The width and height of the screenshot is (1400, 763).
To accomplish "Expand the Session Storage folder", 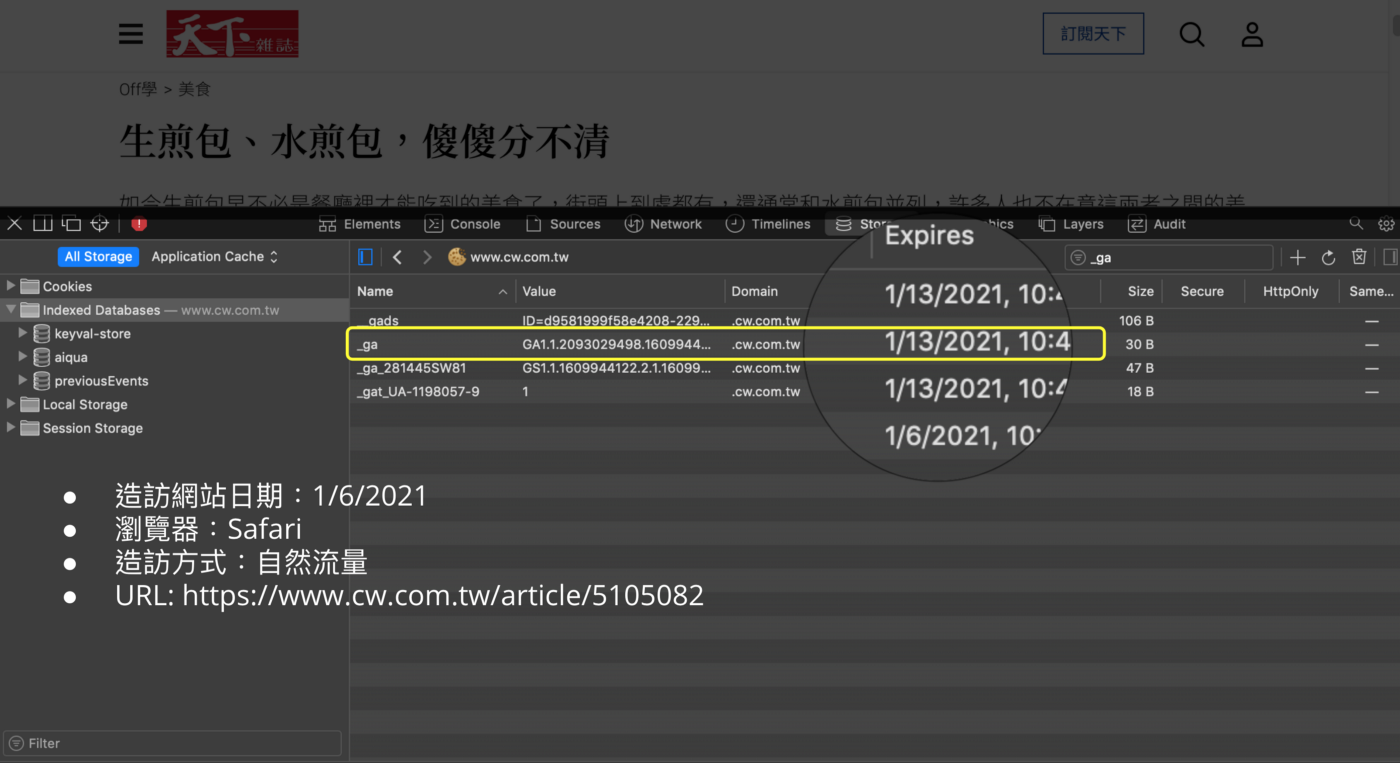I will click(11, 427).
